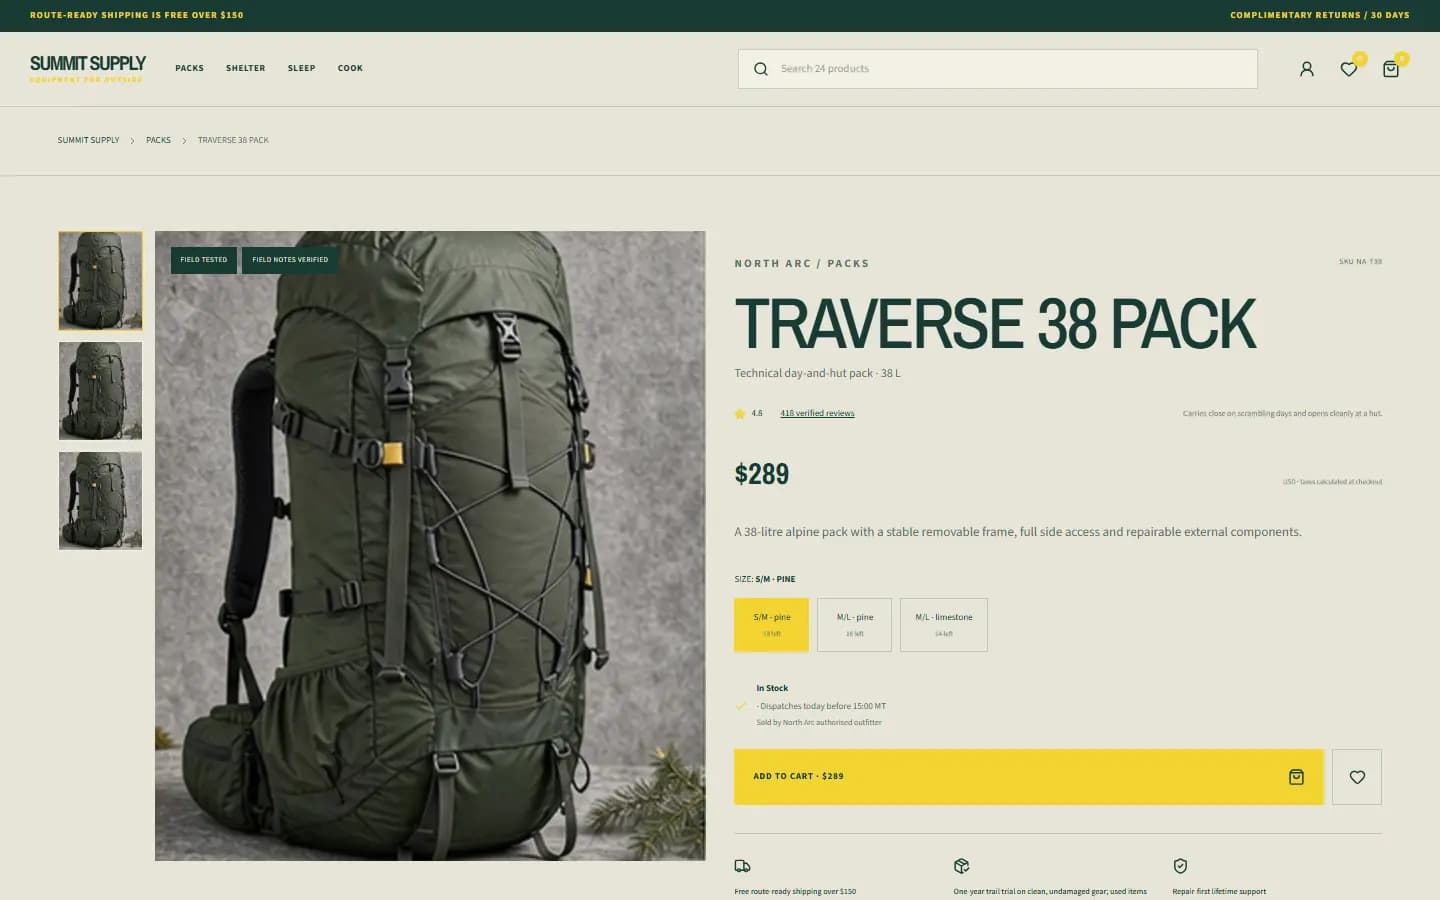
Task: Select the first backpack thumbnail
Action: (x=100, y=281)
